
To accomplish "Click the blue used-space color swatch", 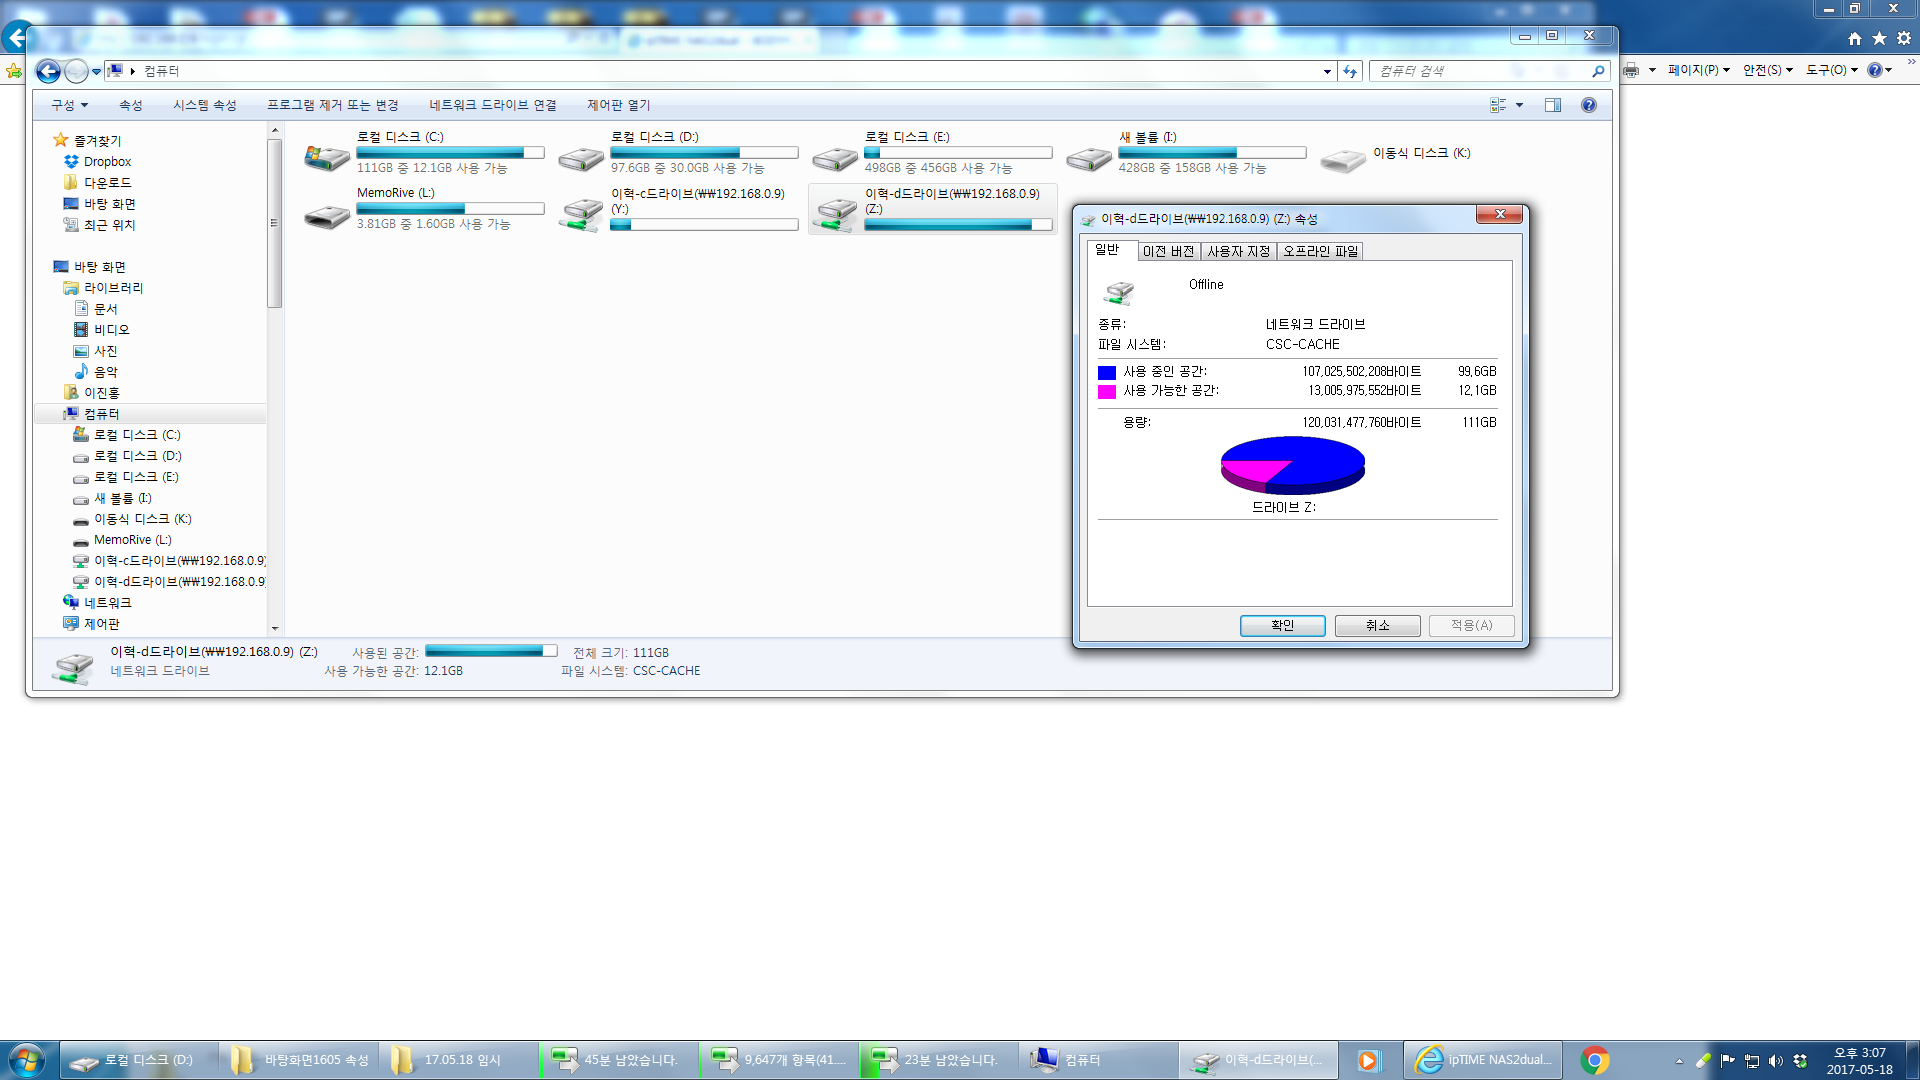I will click(1106, 372).
